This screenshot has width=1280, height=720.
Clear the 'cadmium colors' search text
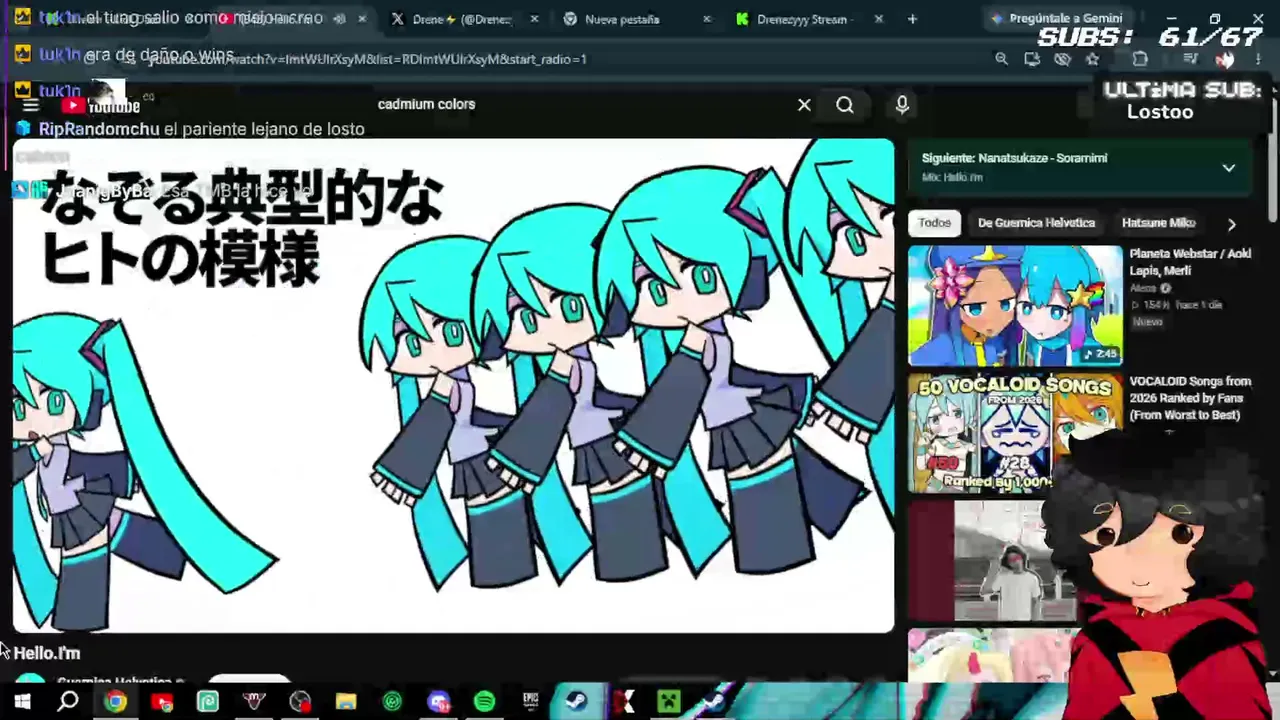(804, 104)
